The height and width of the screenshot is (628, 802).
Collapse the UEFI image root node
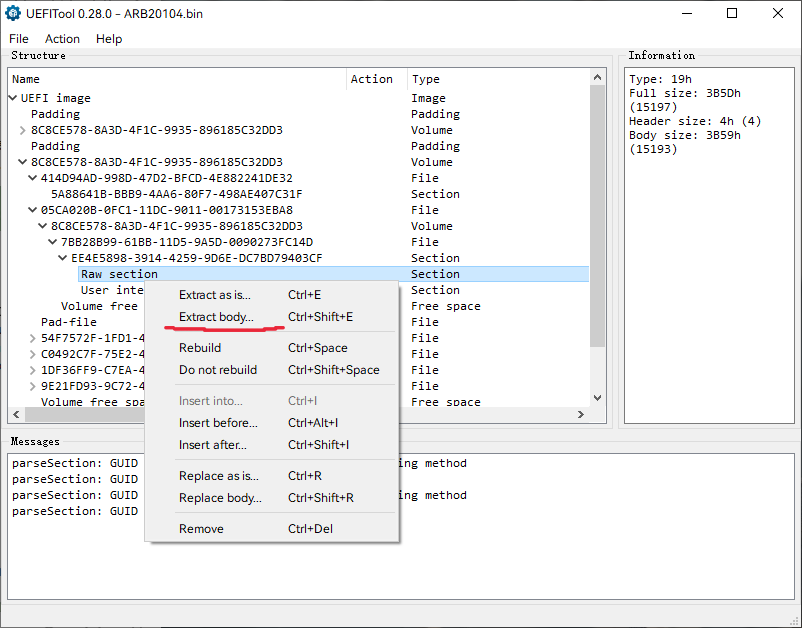13,98
